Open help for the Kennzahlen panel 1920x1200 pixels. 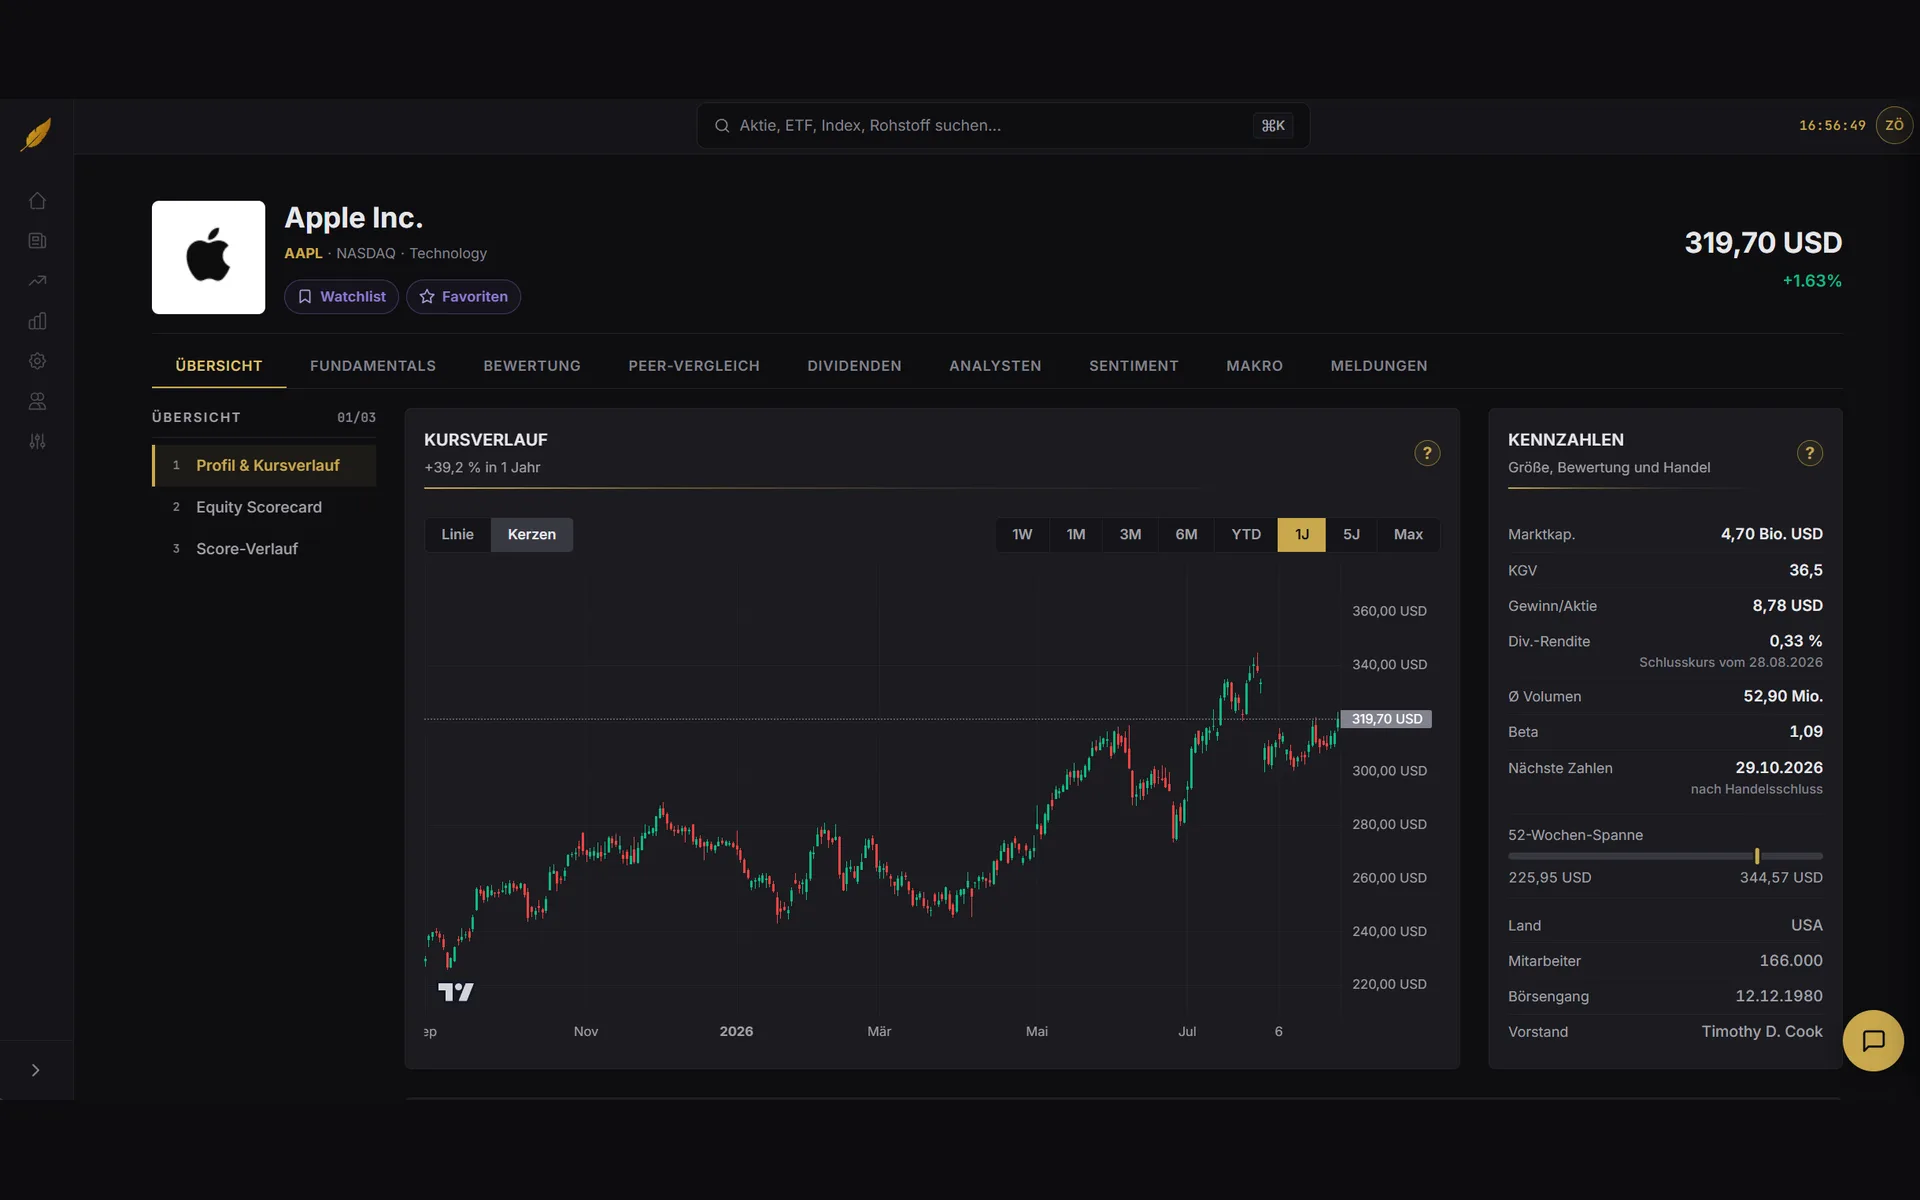click(1809, 453)
